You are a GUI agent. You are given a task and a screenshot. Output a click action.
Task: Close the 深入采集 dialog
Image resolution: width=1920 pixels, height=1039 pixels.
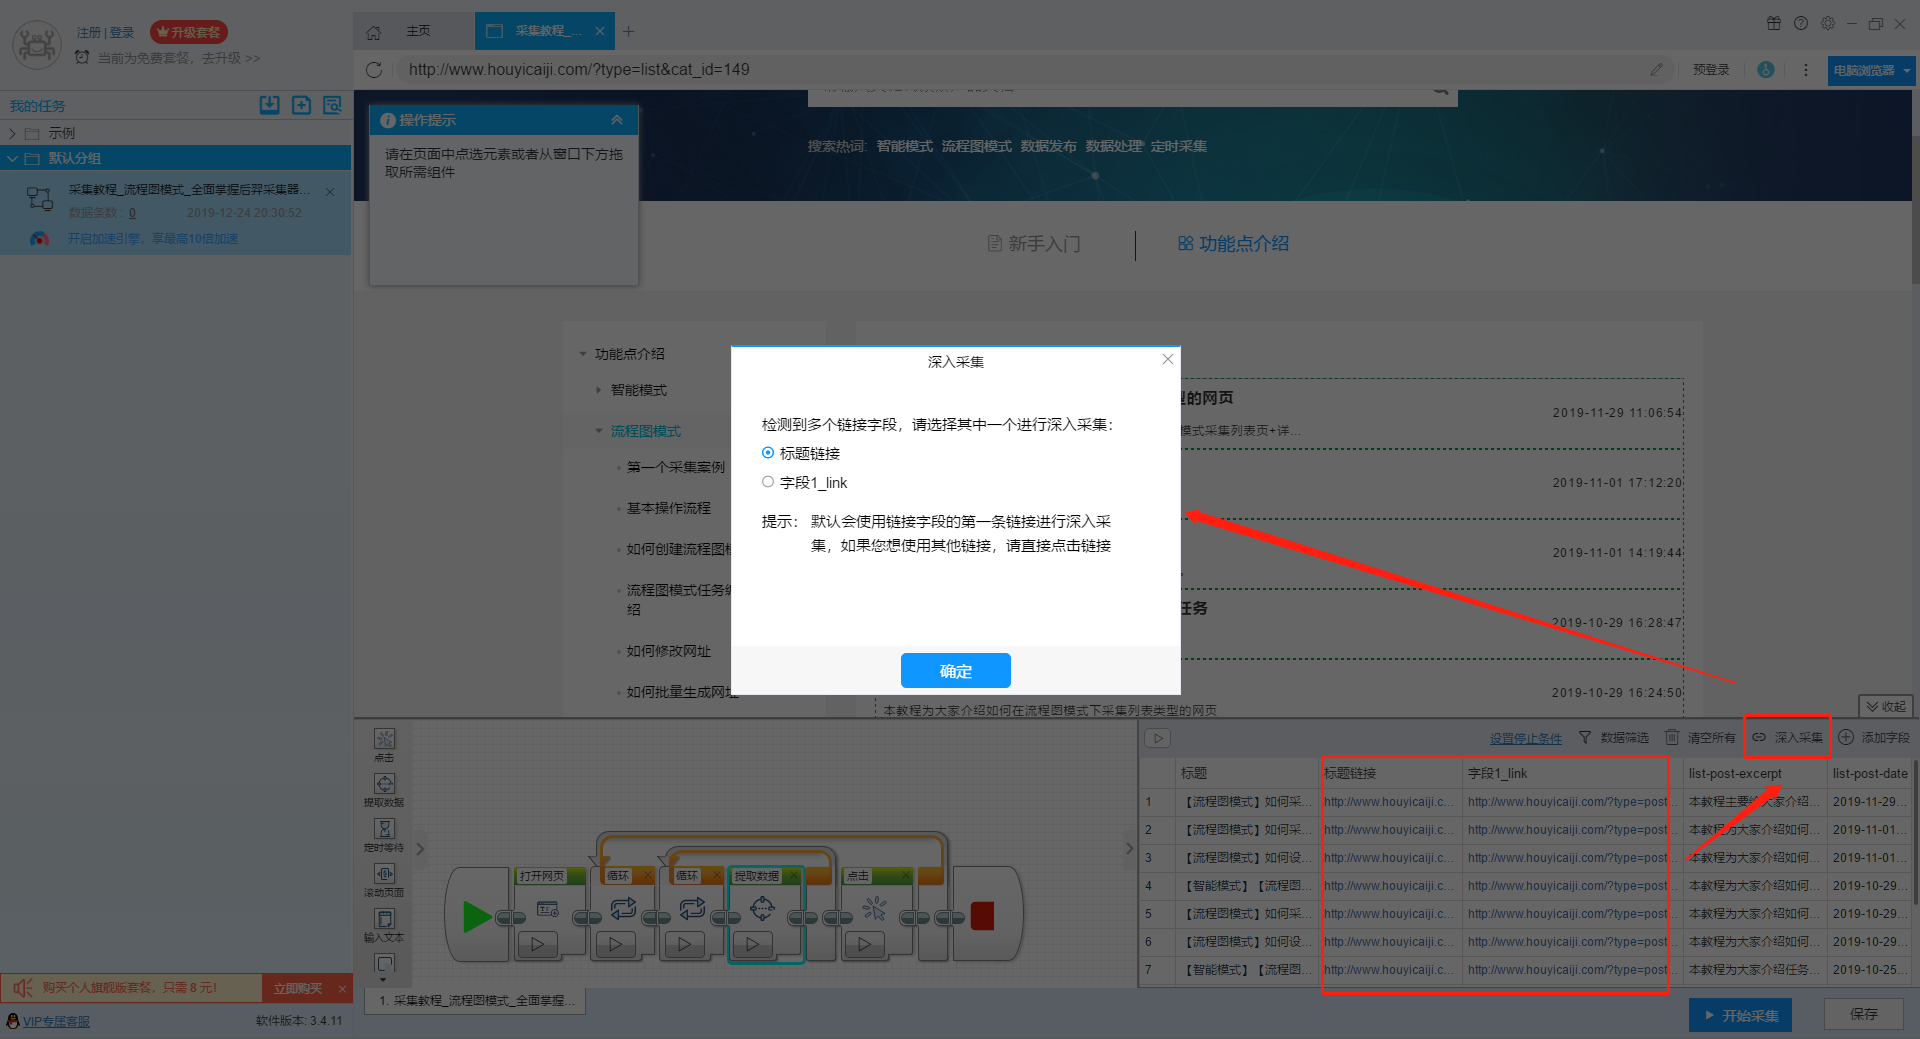click(x=1167, y=359)
